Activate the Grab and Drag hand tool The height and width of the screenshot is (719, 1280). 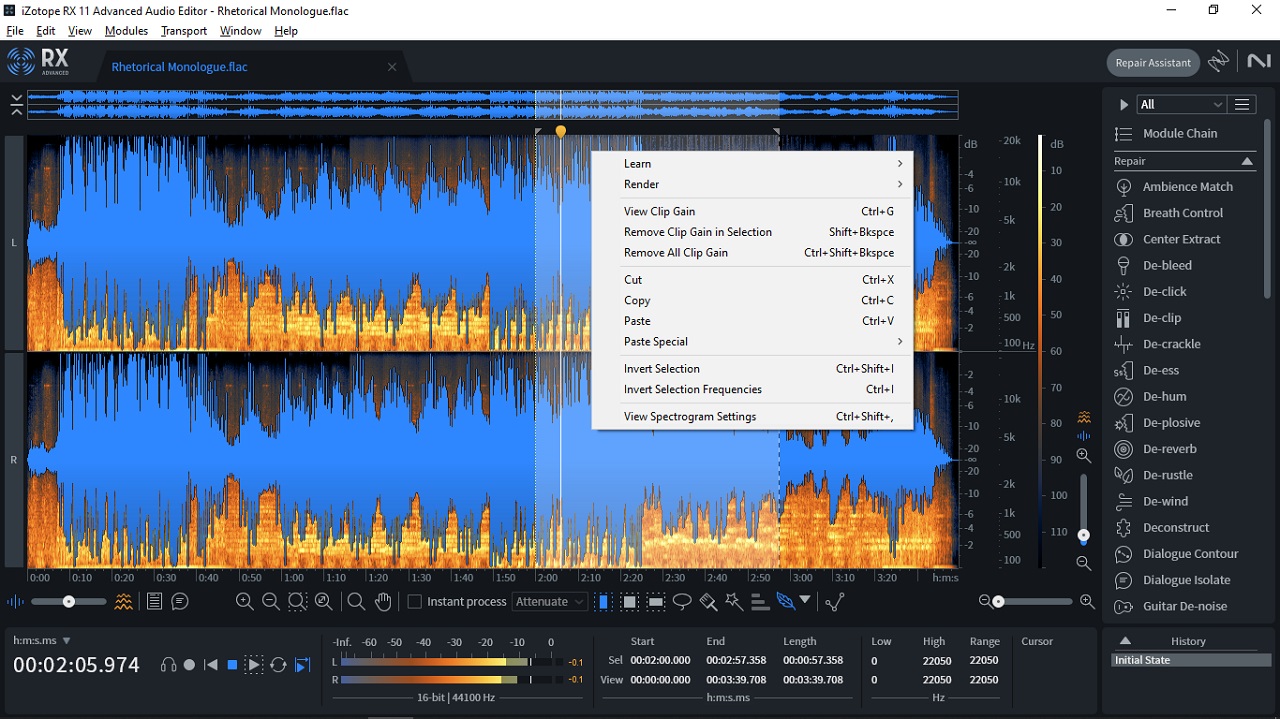pyautogui.click(x=383, y=601)
